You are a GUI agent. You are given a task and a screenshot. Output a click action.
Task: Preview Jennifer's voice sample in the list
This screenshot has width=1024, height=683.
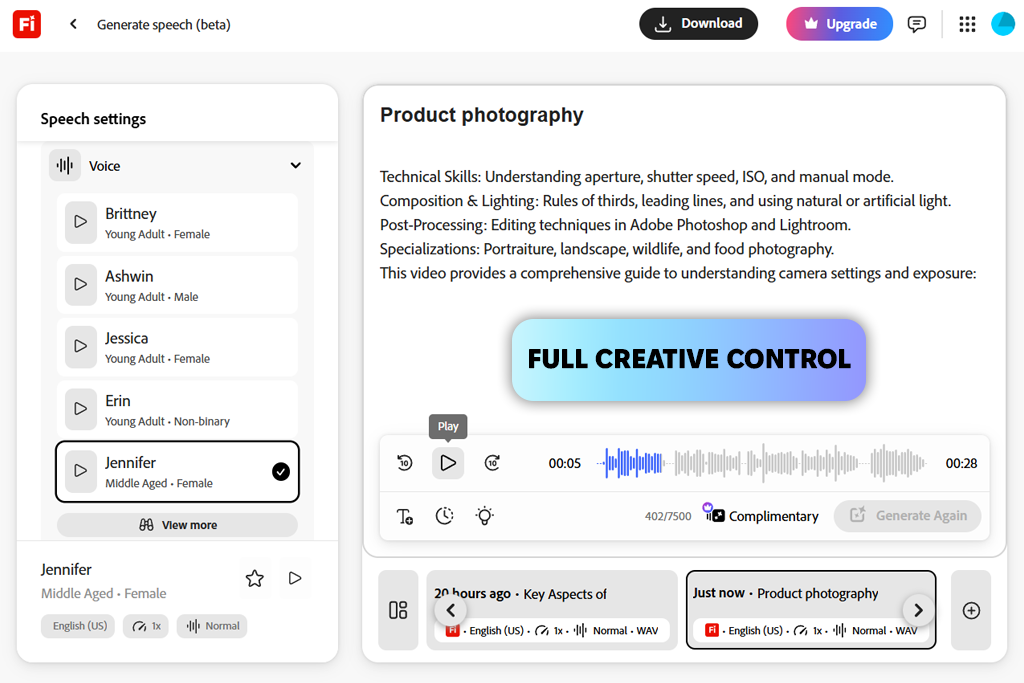tap(80, 471)
